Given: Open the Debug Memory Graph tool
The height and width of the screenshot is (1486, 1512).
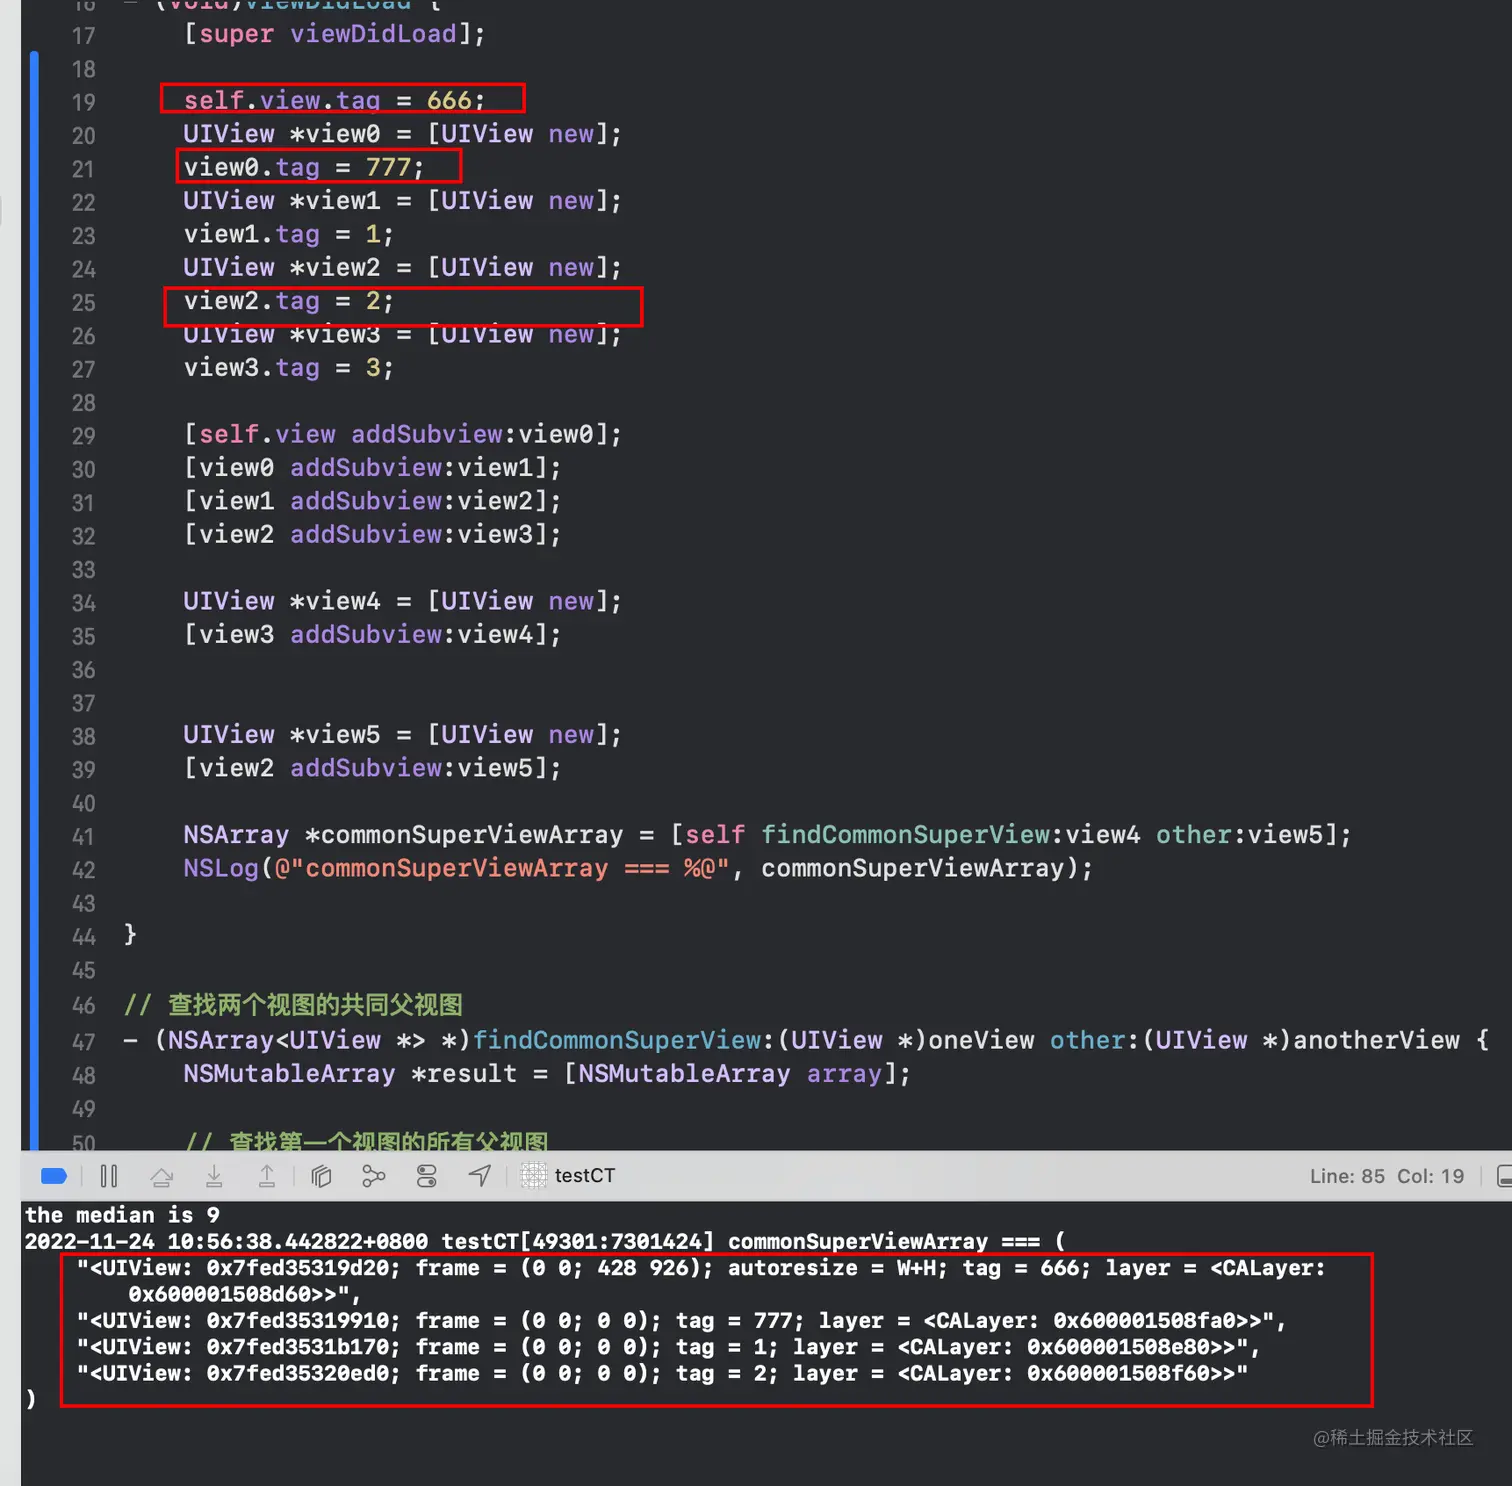Looking at the screenshot, I should click(x=373, y=1176).
